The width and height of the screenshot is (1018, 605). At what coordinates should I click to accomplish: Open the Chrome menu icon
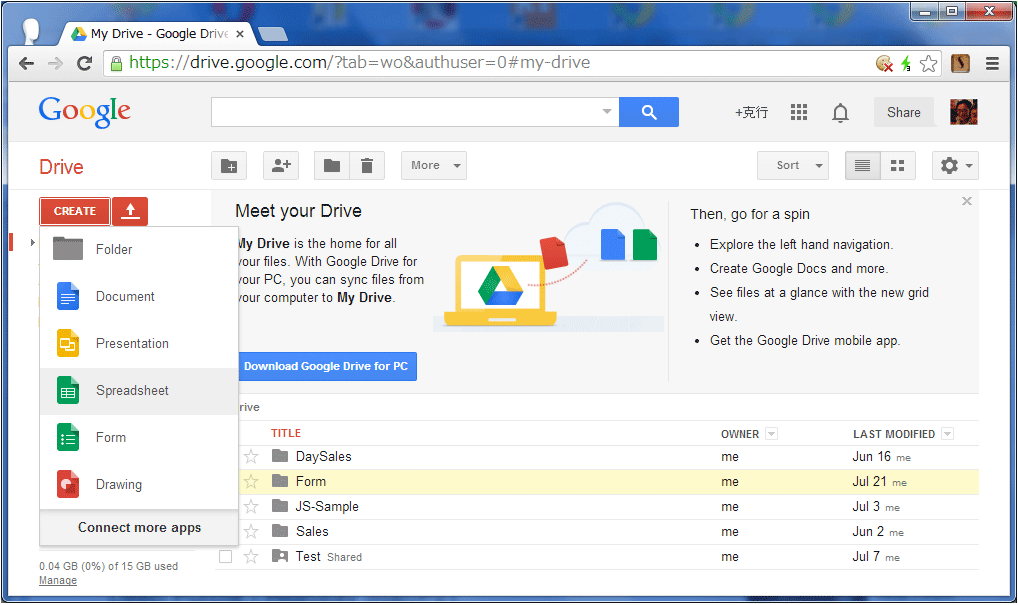pyautogui.click(x=992, y=63)
